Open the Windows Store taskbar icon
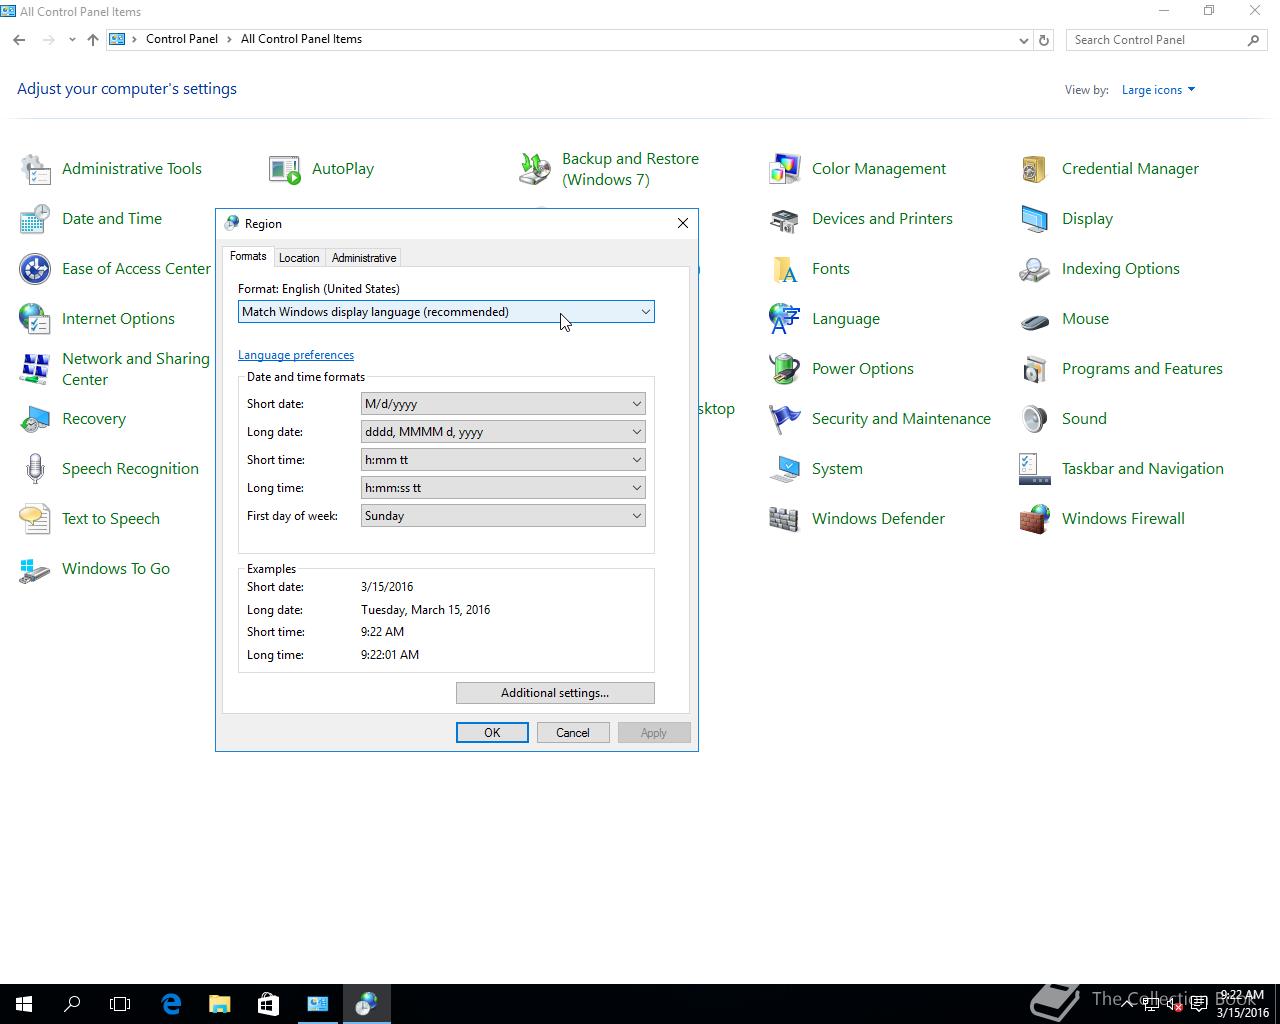This screenshot has height=1024, width=1280. point(268,1004)
